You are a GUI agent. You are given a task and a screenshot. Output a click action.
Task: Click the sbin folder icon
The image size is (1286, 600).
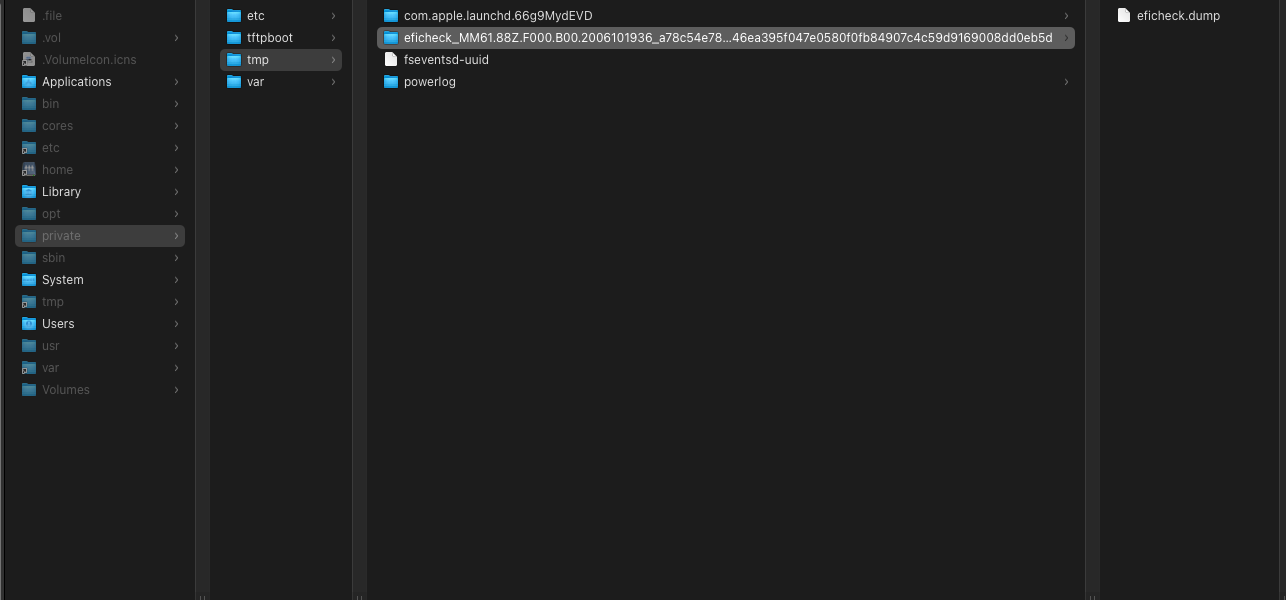(x=29, y=258)
